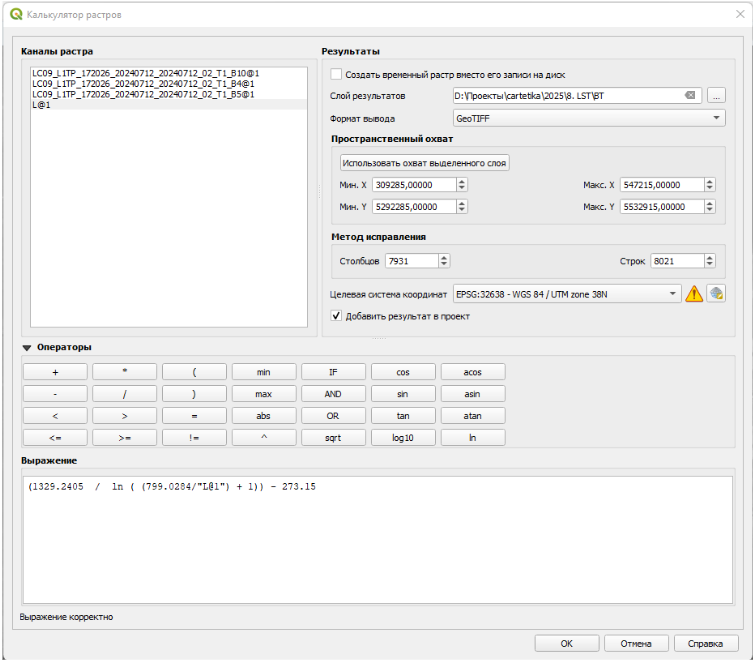Insert the divide / operator
This screenshot has height=662, width=753.
pyautogui.click(x=124, y=394)
